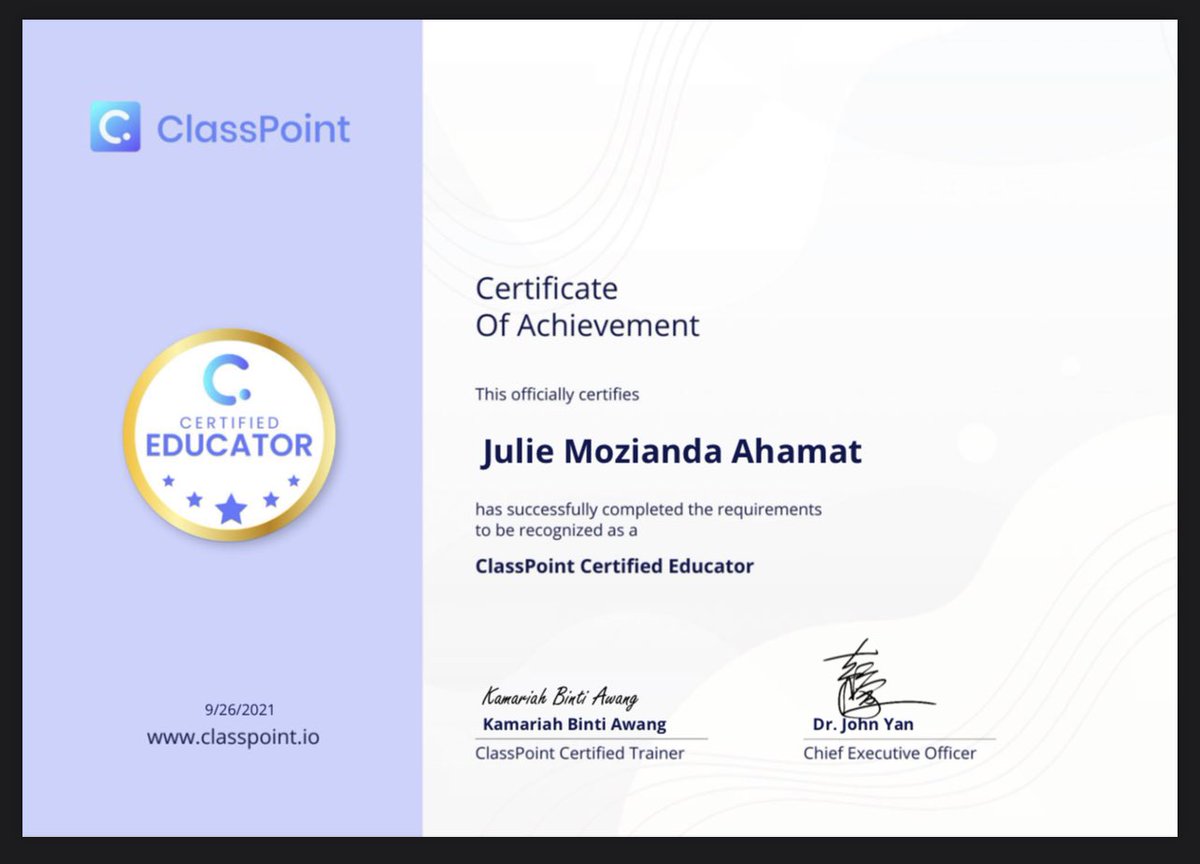This screenshot has width=1200, height=864.
Task: Click the Certified Educator gold badge
Action: click(x=230, y=435)
